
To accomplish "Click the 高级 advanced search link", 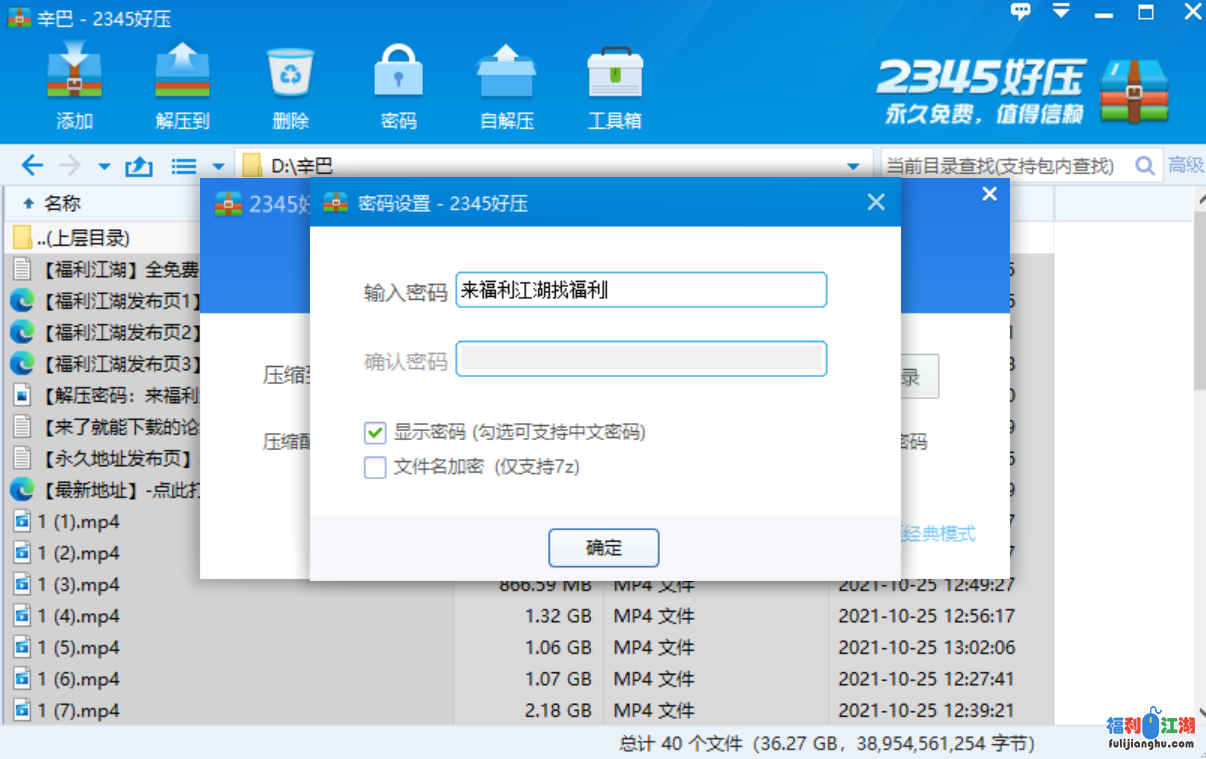I will click(x=1186, y=166).
